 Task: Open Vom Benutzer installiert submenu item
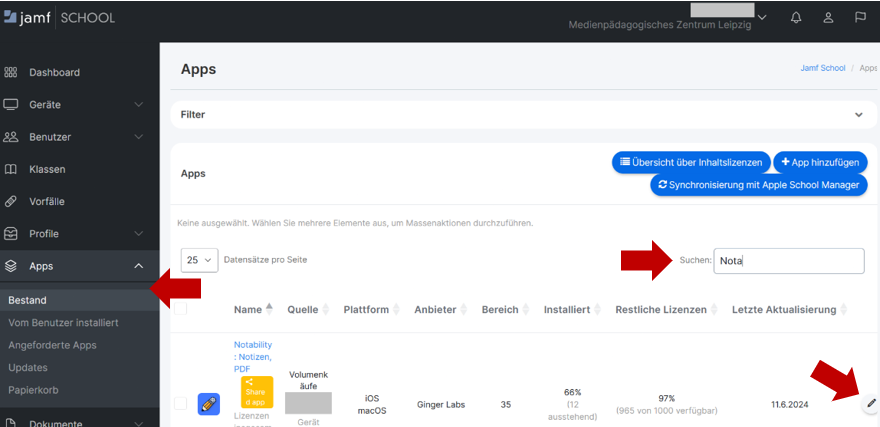click(63, 322)
